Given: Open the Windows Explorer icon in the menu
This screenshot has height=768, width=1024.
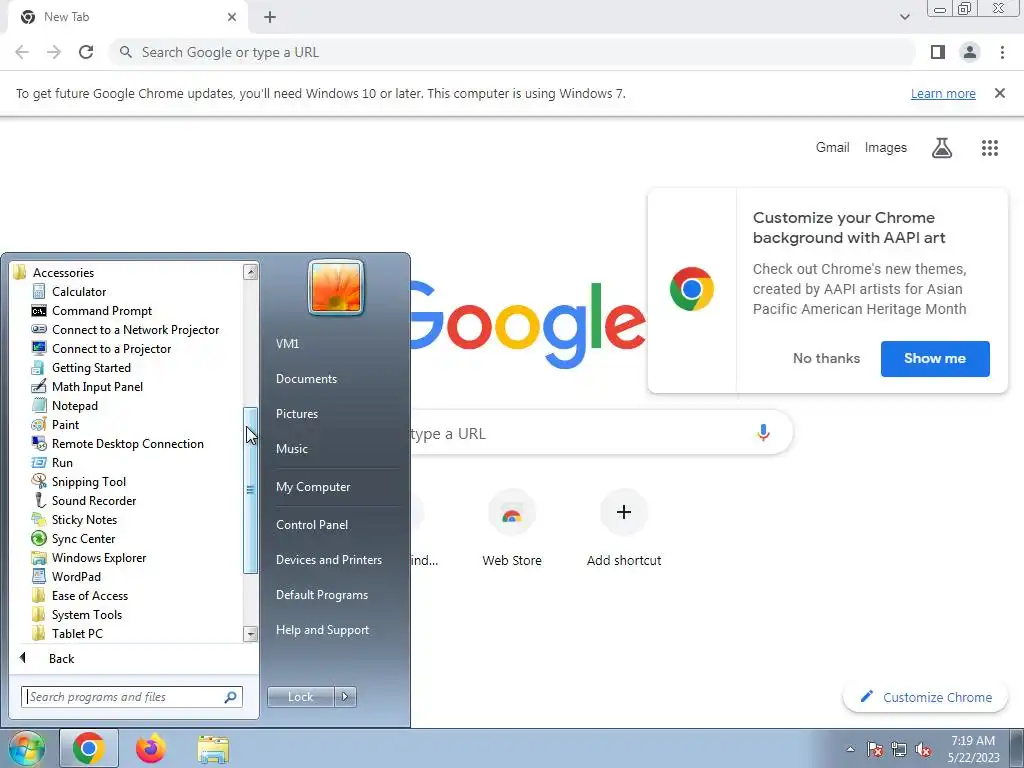Looking at the screenshot, I should [x=39, y=558].
